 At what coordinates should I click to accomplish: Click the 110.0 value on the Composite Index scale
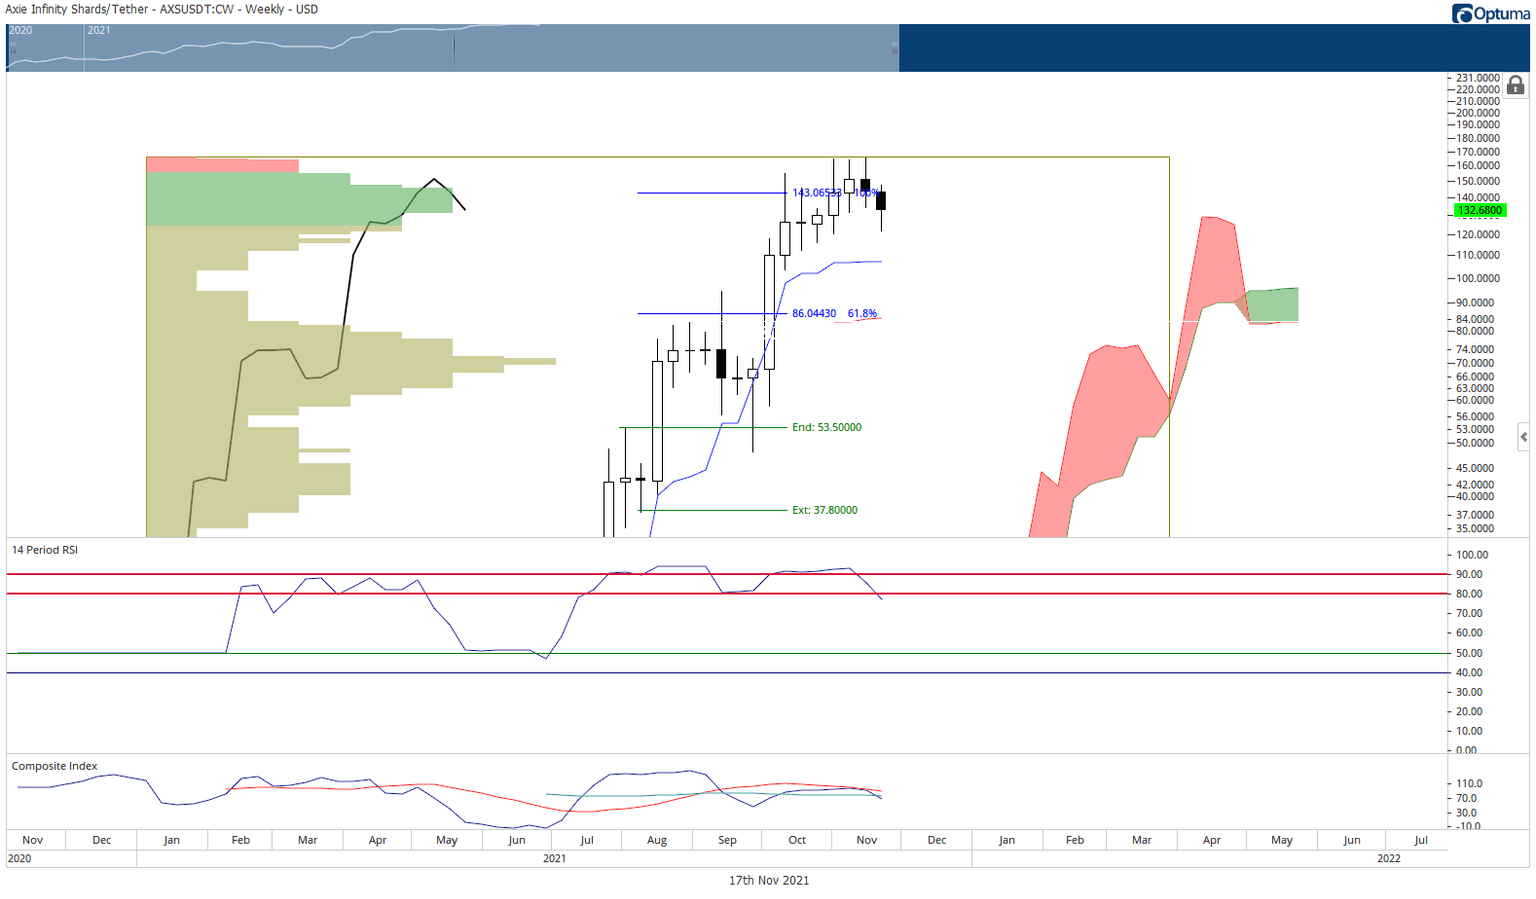point(1470,783)
